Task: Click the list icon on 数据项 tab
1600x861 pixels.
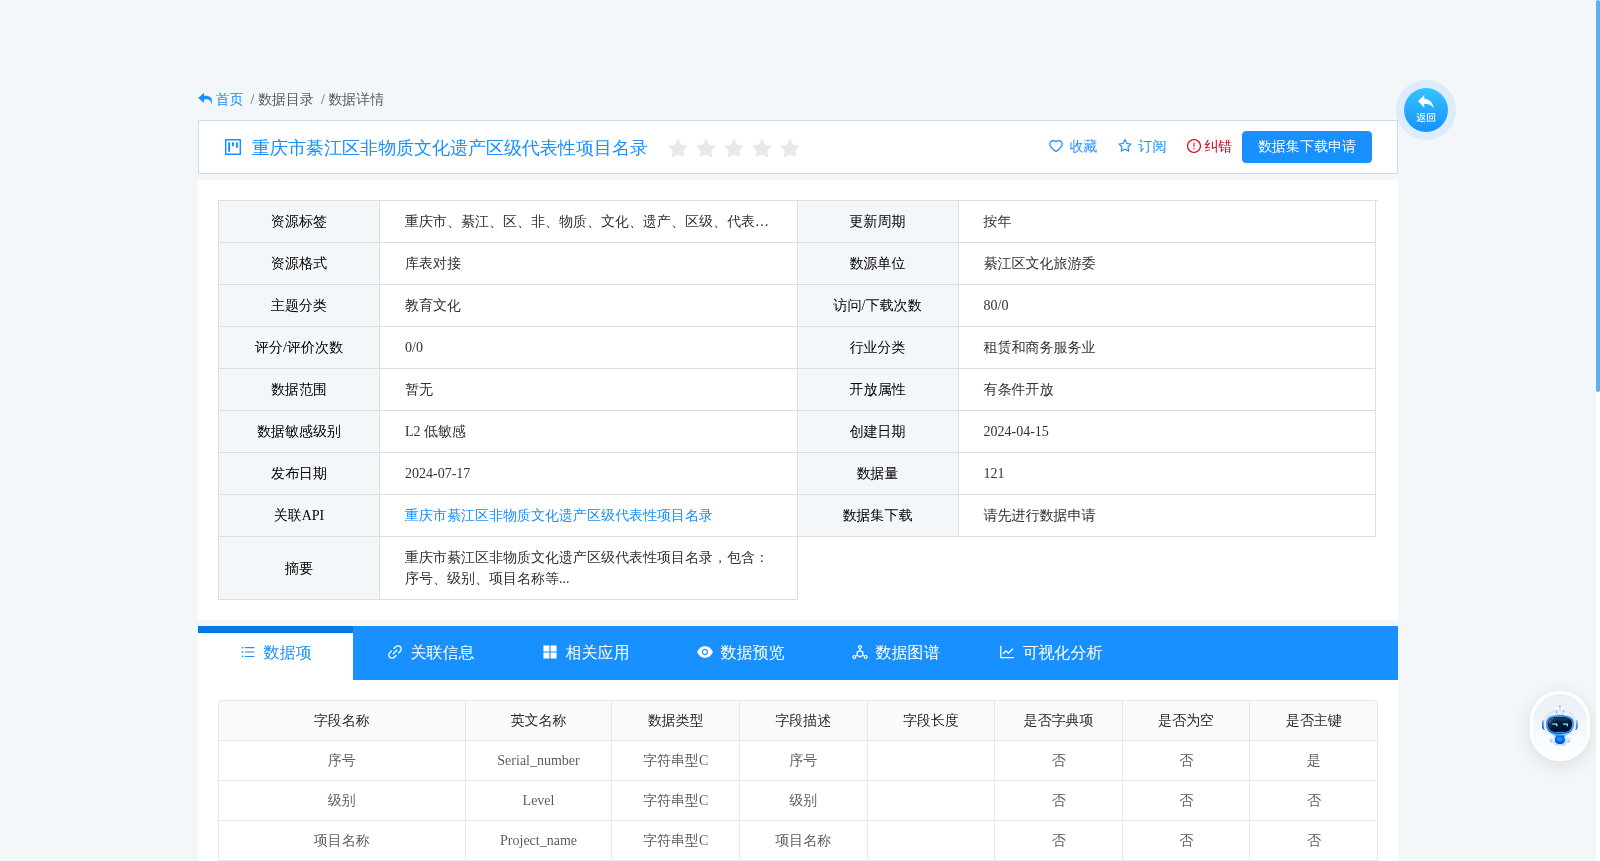Action: [x=248, y=652]
